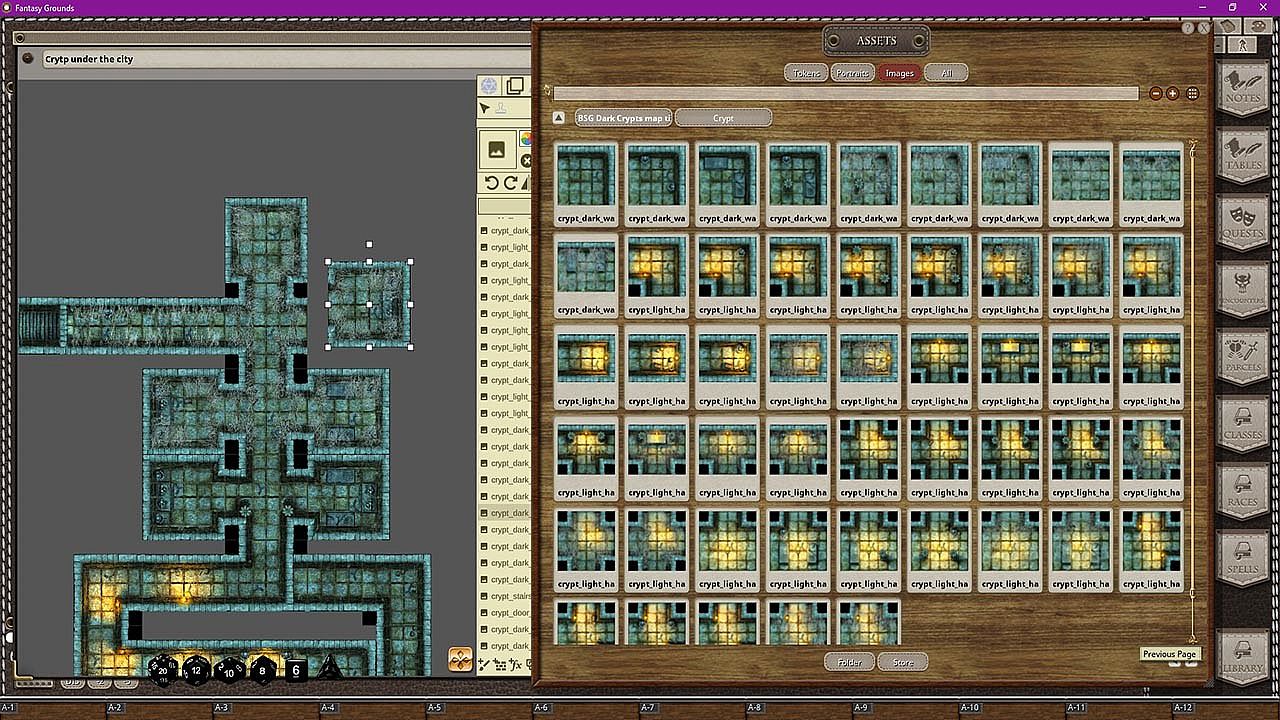Click the A-3 hotkey slot
This screenshot has height=720, width=1280.
pyautogui.click(x=266, y=710)
